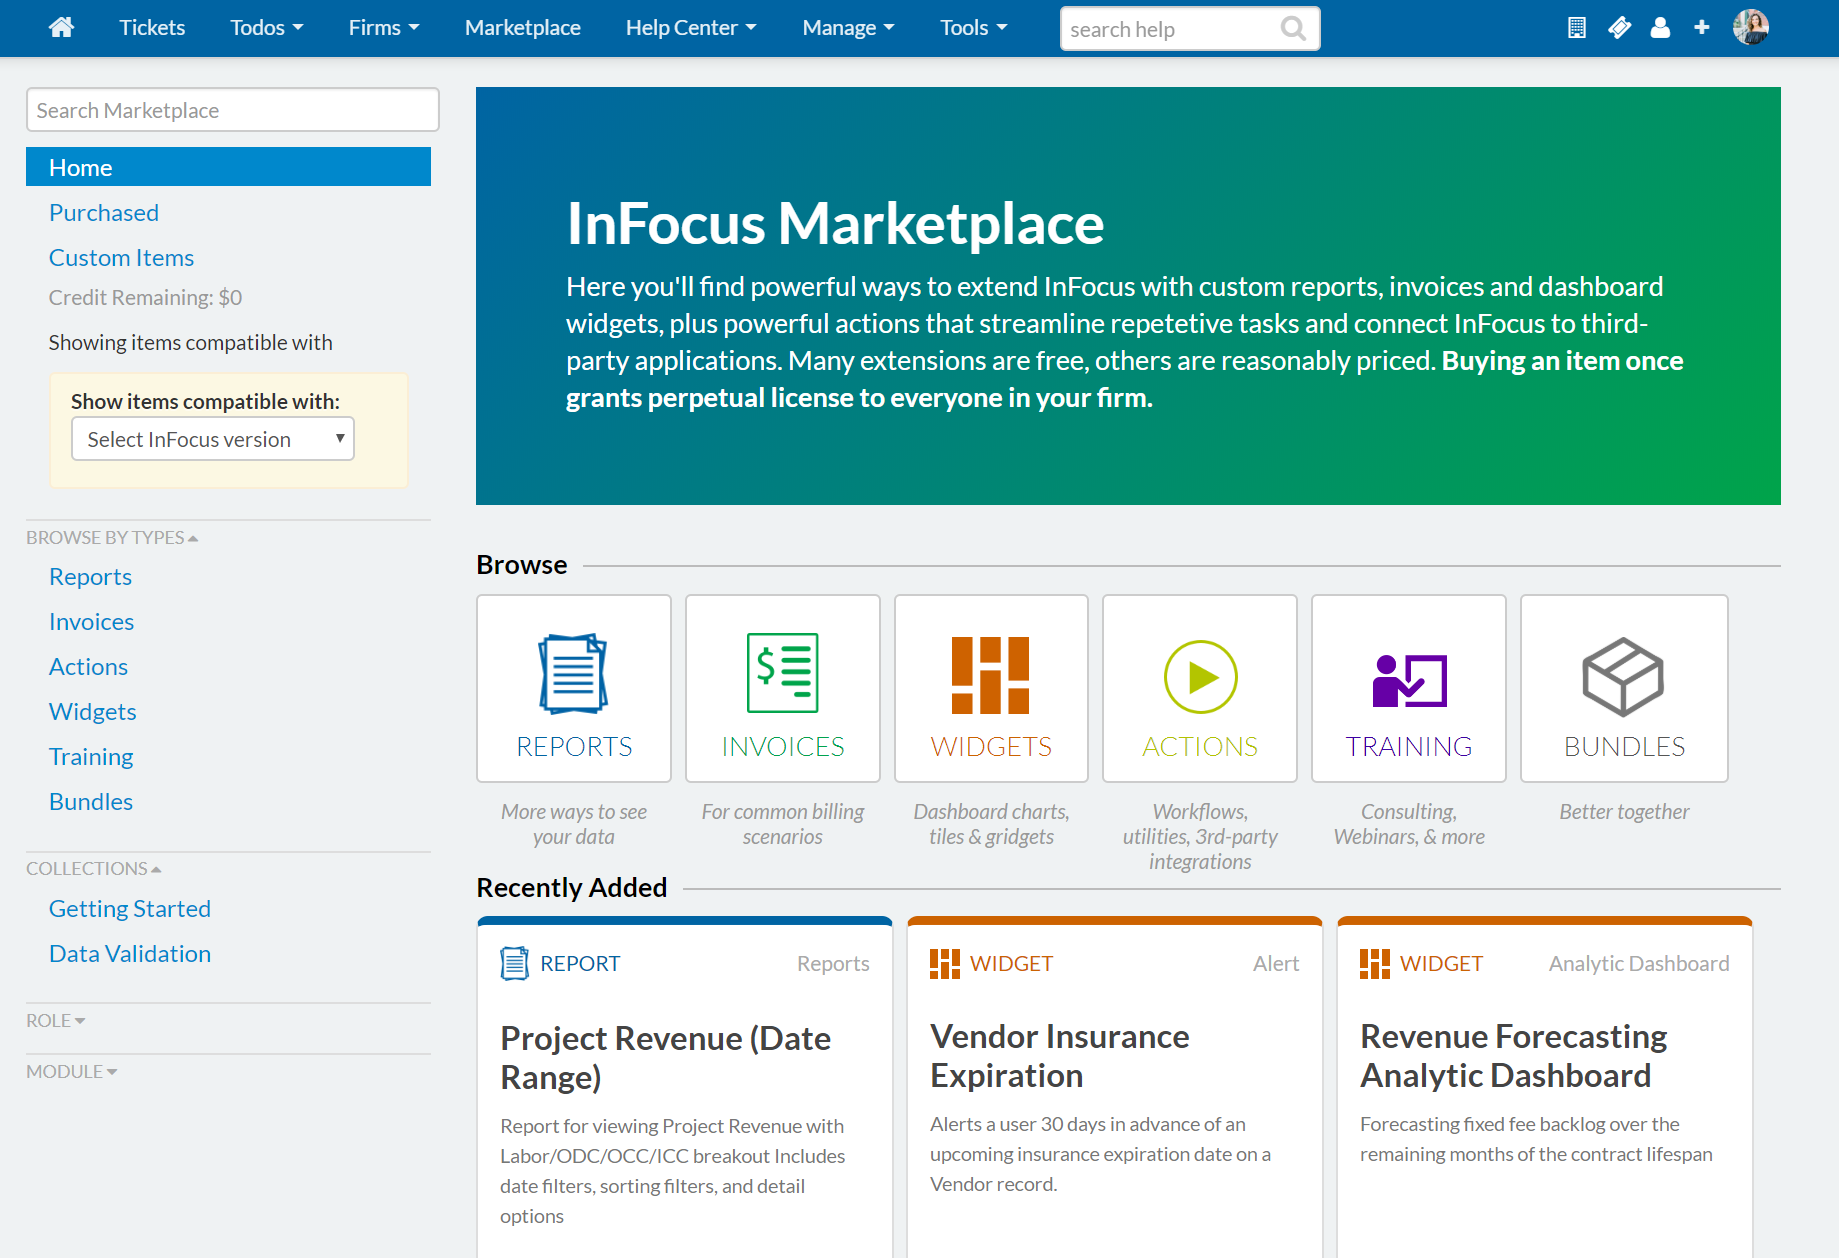Collapse the Collections section

(x=94, y=869)
